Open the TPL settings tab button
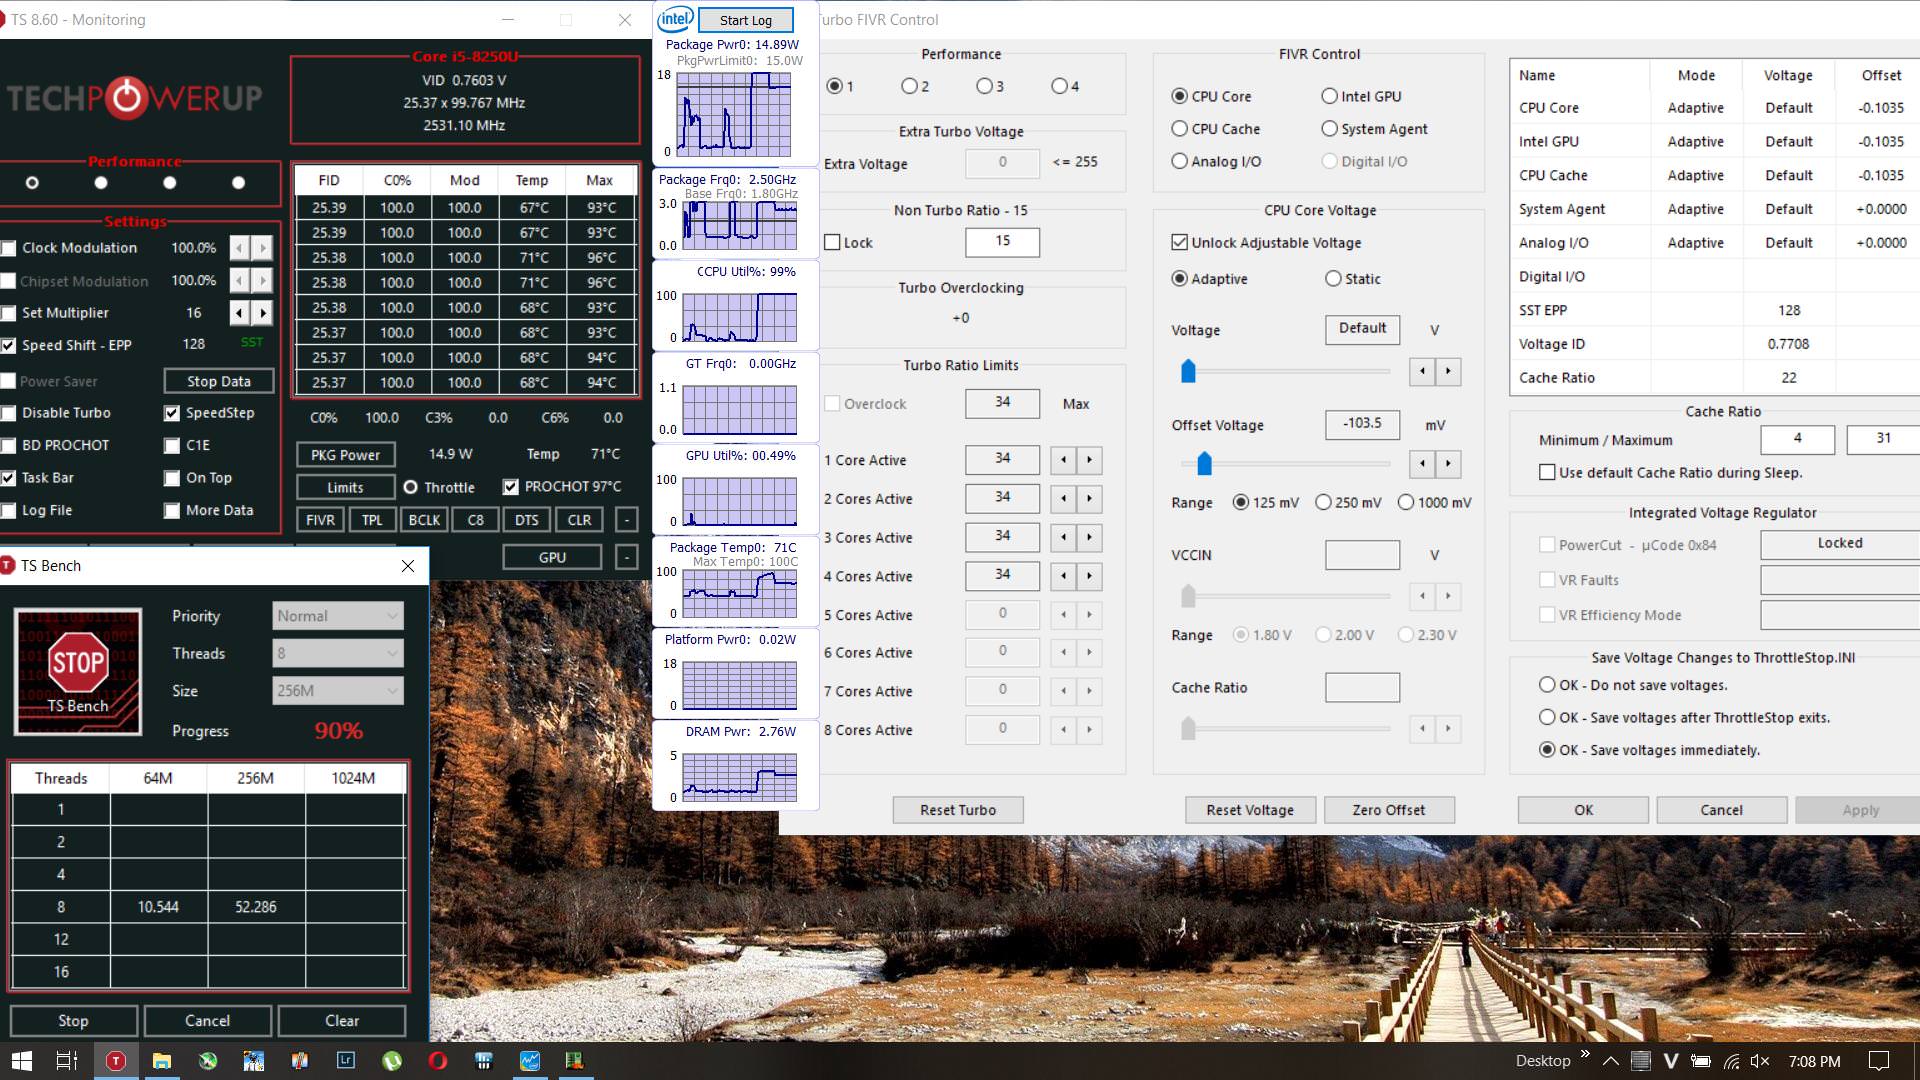This screenshot has height=1080, width=1920. [x=372, y=520]
